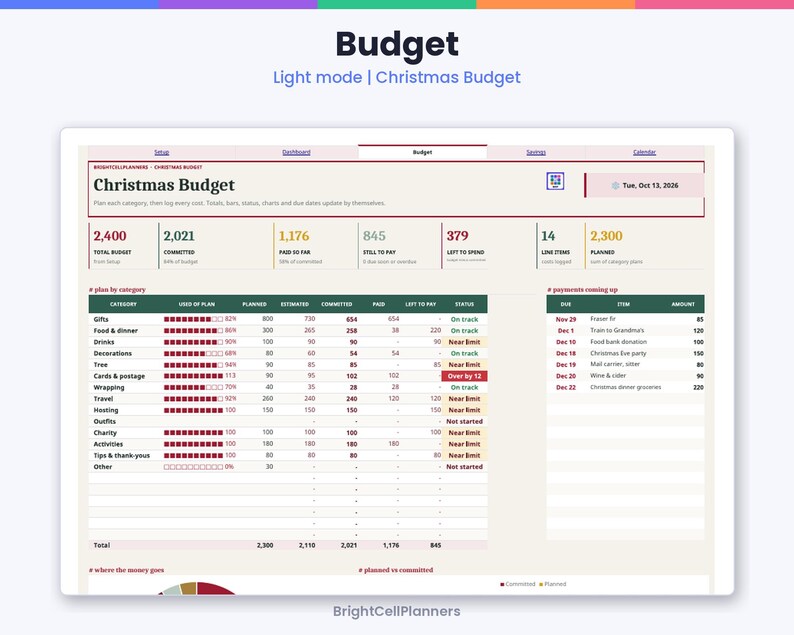Click the where the money goes pie chart
The width and height of the screenshot is (794, 635).
tap(196, 588)
